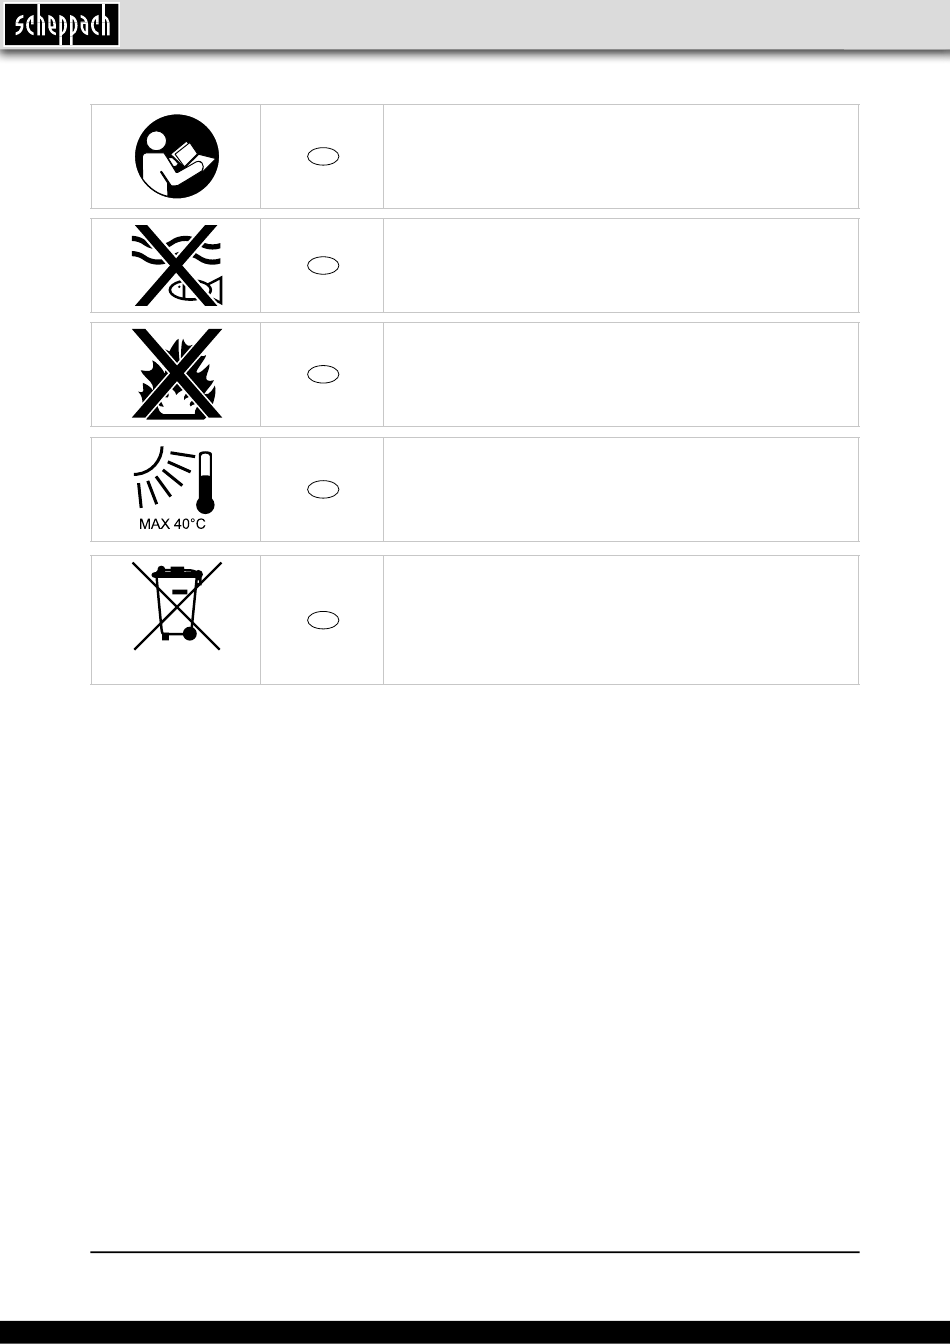
Task: Click the black footer bar
Action: [475, 1332]
